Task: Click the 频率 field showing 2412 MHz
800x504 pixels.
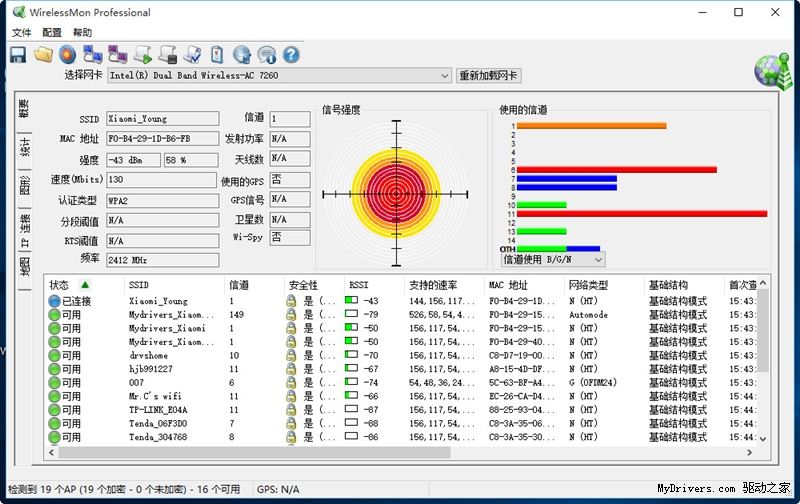Action: tap(163, 260)
